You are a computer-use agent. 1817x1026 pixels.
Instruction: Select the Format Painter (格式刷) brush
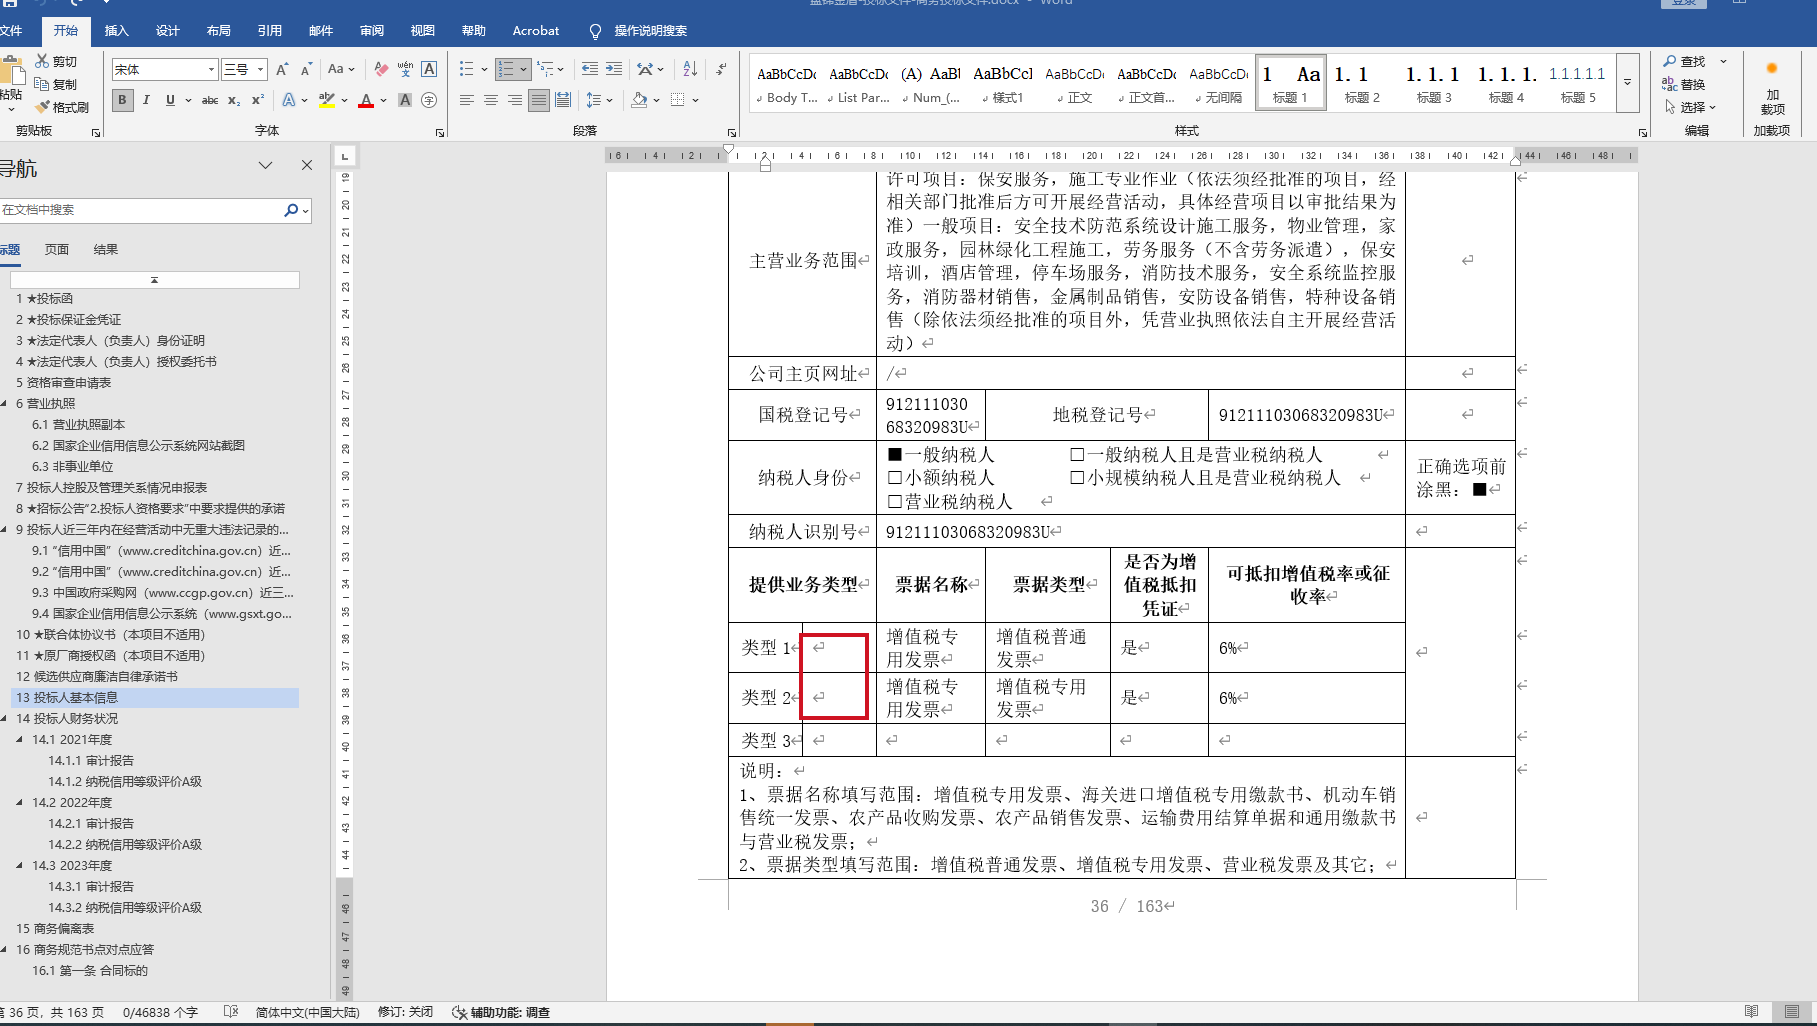[43, 107]
